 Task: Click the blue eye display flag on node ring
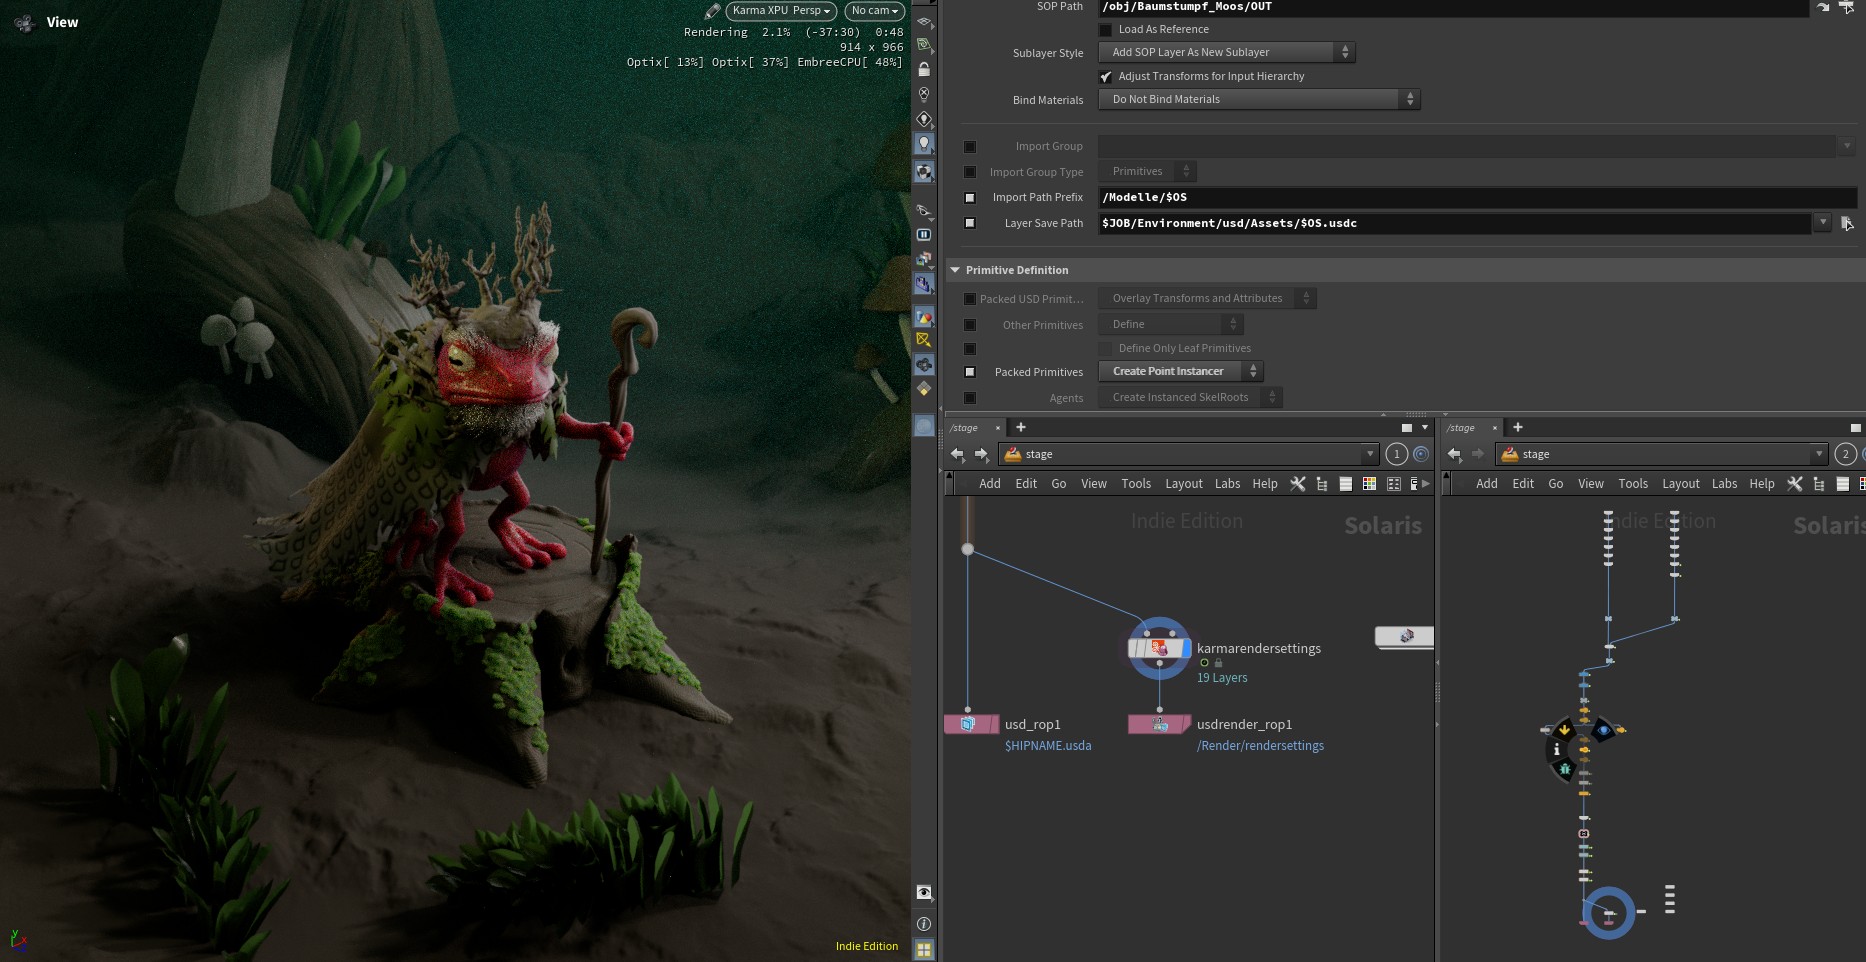coord(1604,730)
